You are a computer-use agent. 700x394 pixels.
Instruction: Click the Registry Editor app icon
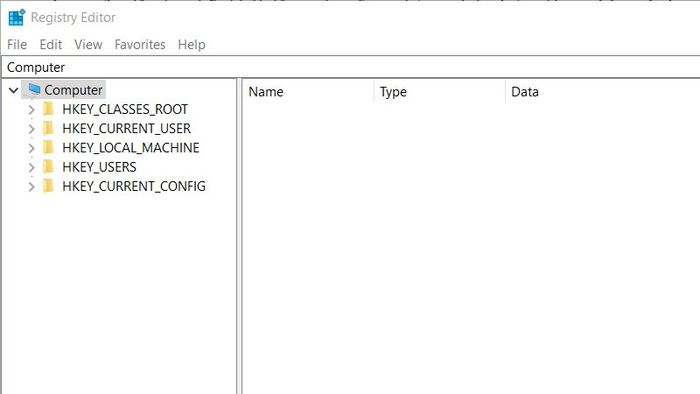point(17,17)
